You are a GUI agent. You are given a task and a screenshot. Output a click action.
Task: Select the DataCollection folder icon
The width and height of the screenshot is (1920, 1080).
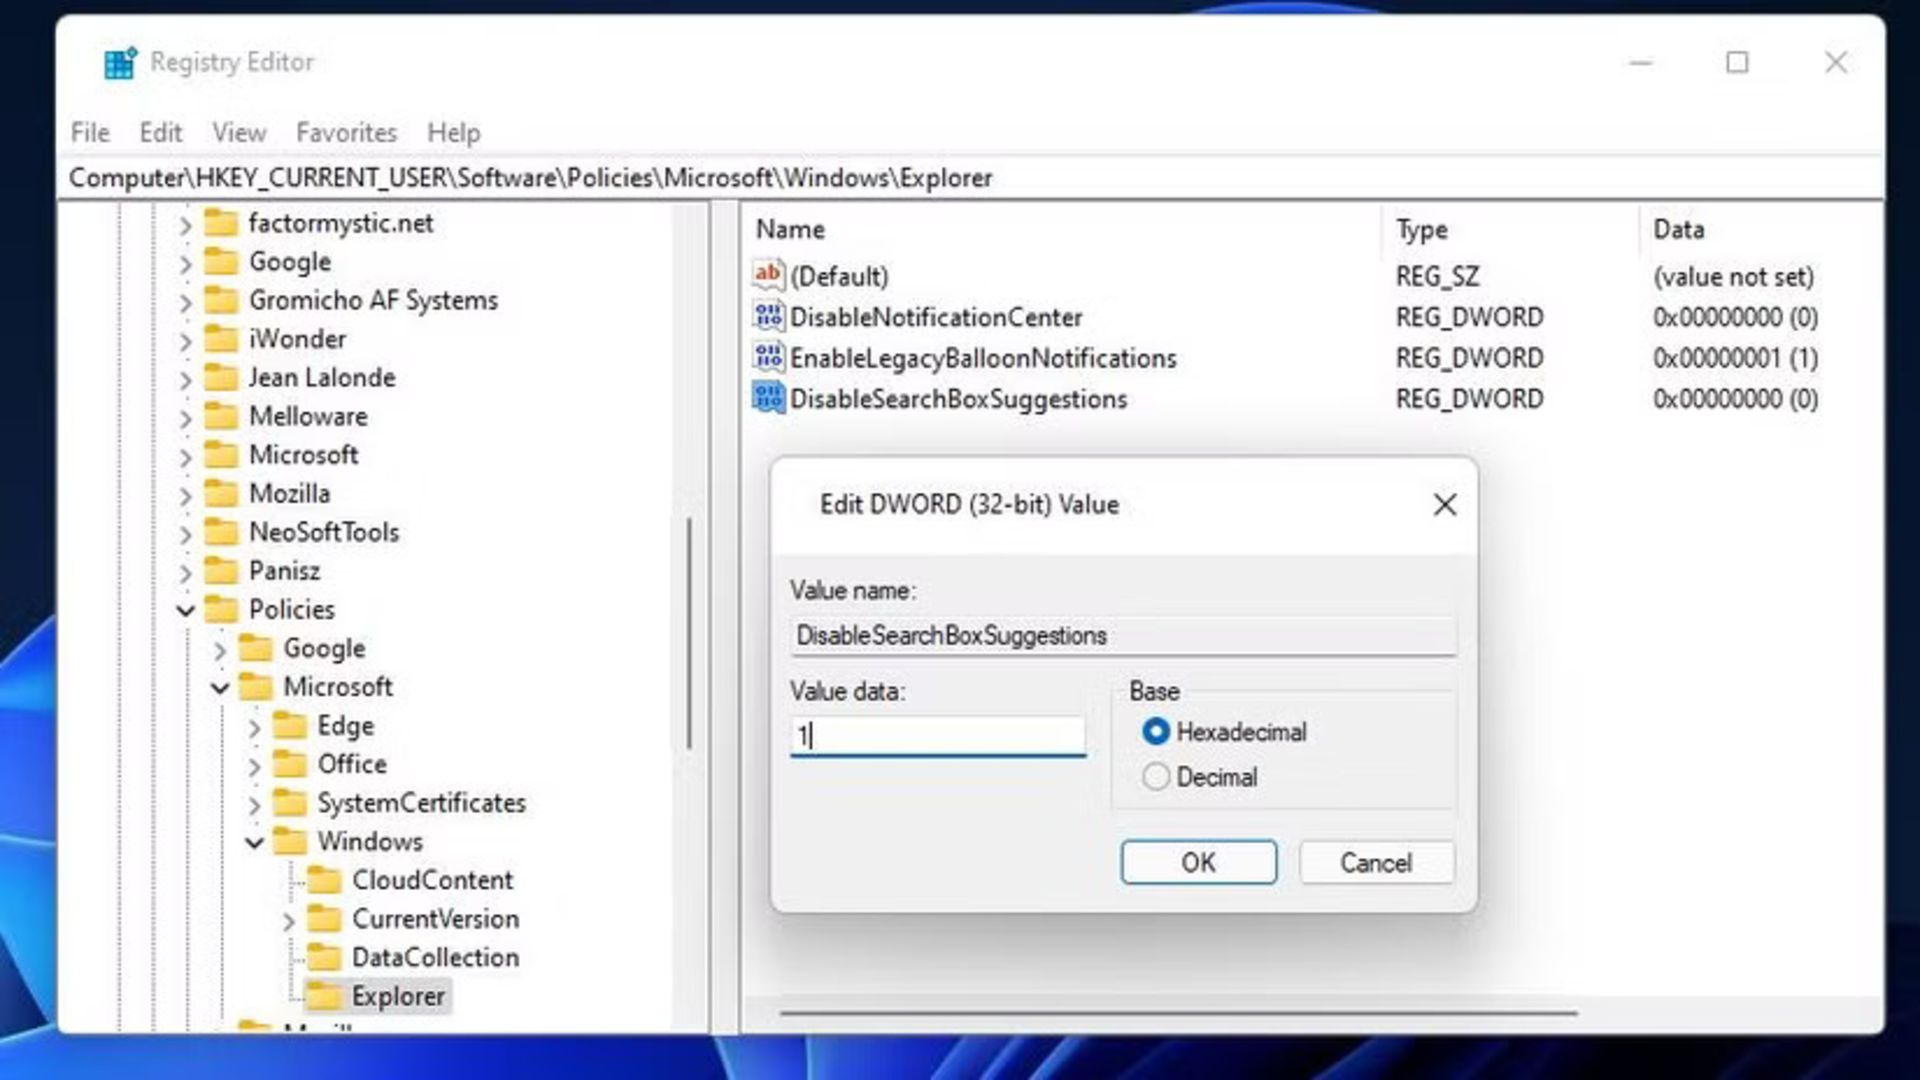pos(324,957)
